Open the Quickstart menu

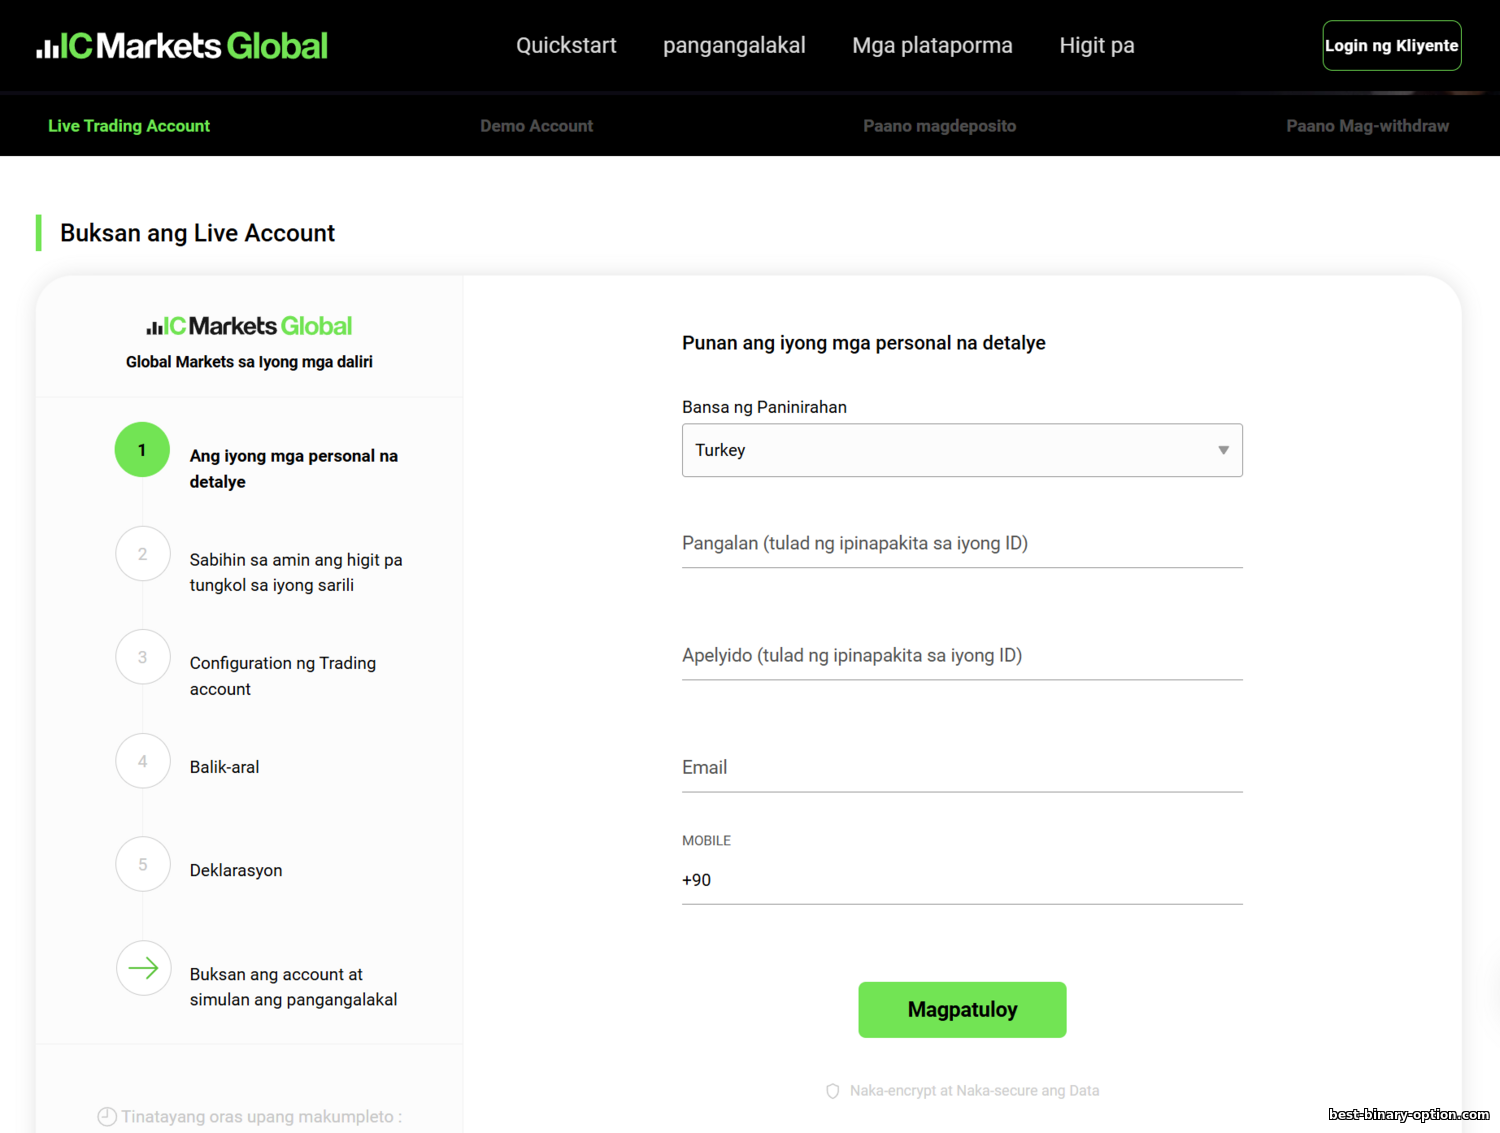click(566, 46)
